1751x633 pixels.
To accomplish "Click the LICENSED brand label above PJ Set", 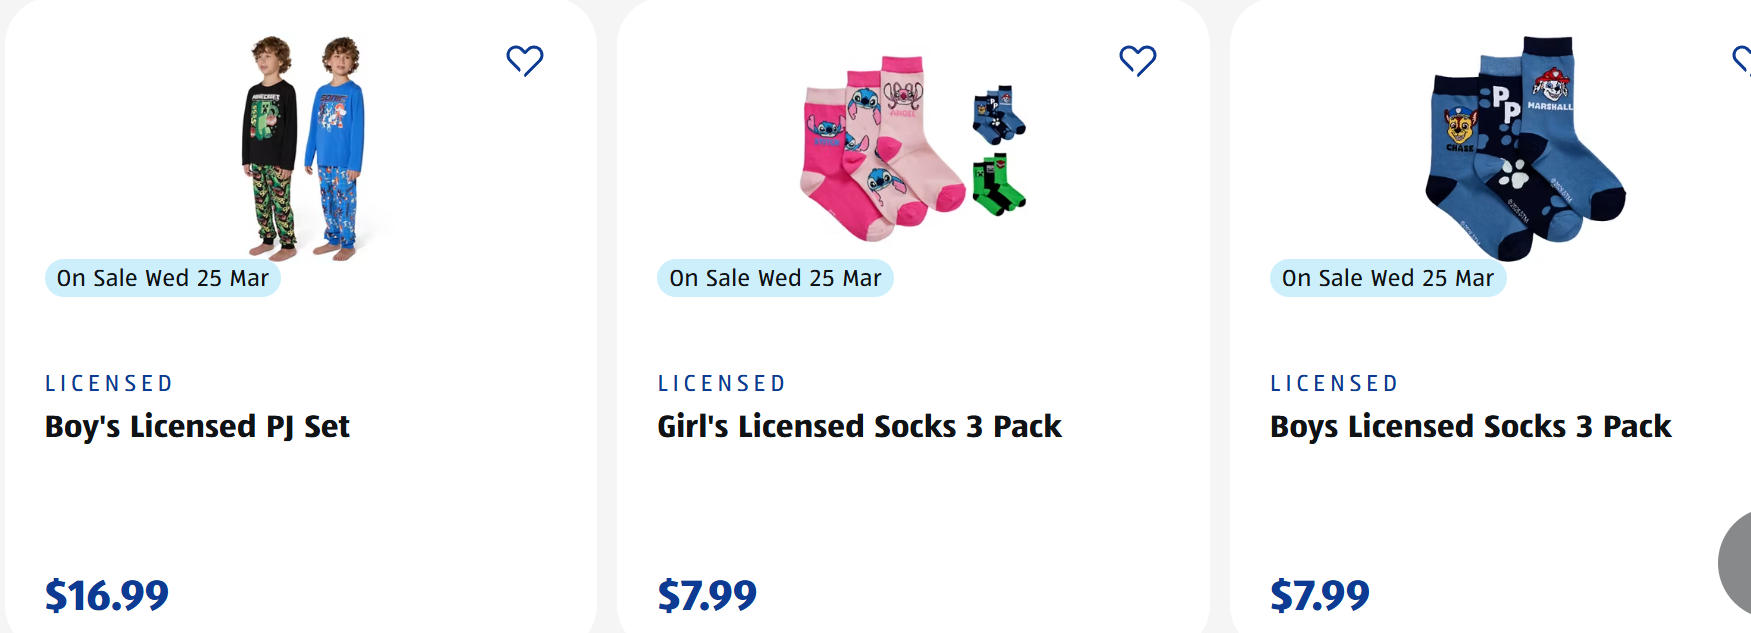I will point(110,384).
